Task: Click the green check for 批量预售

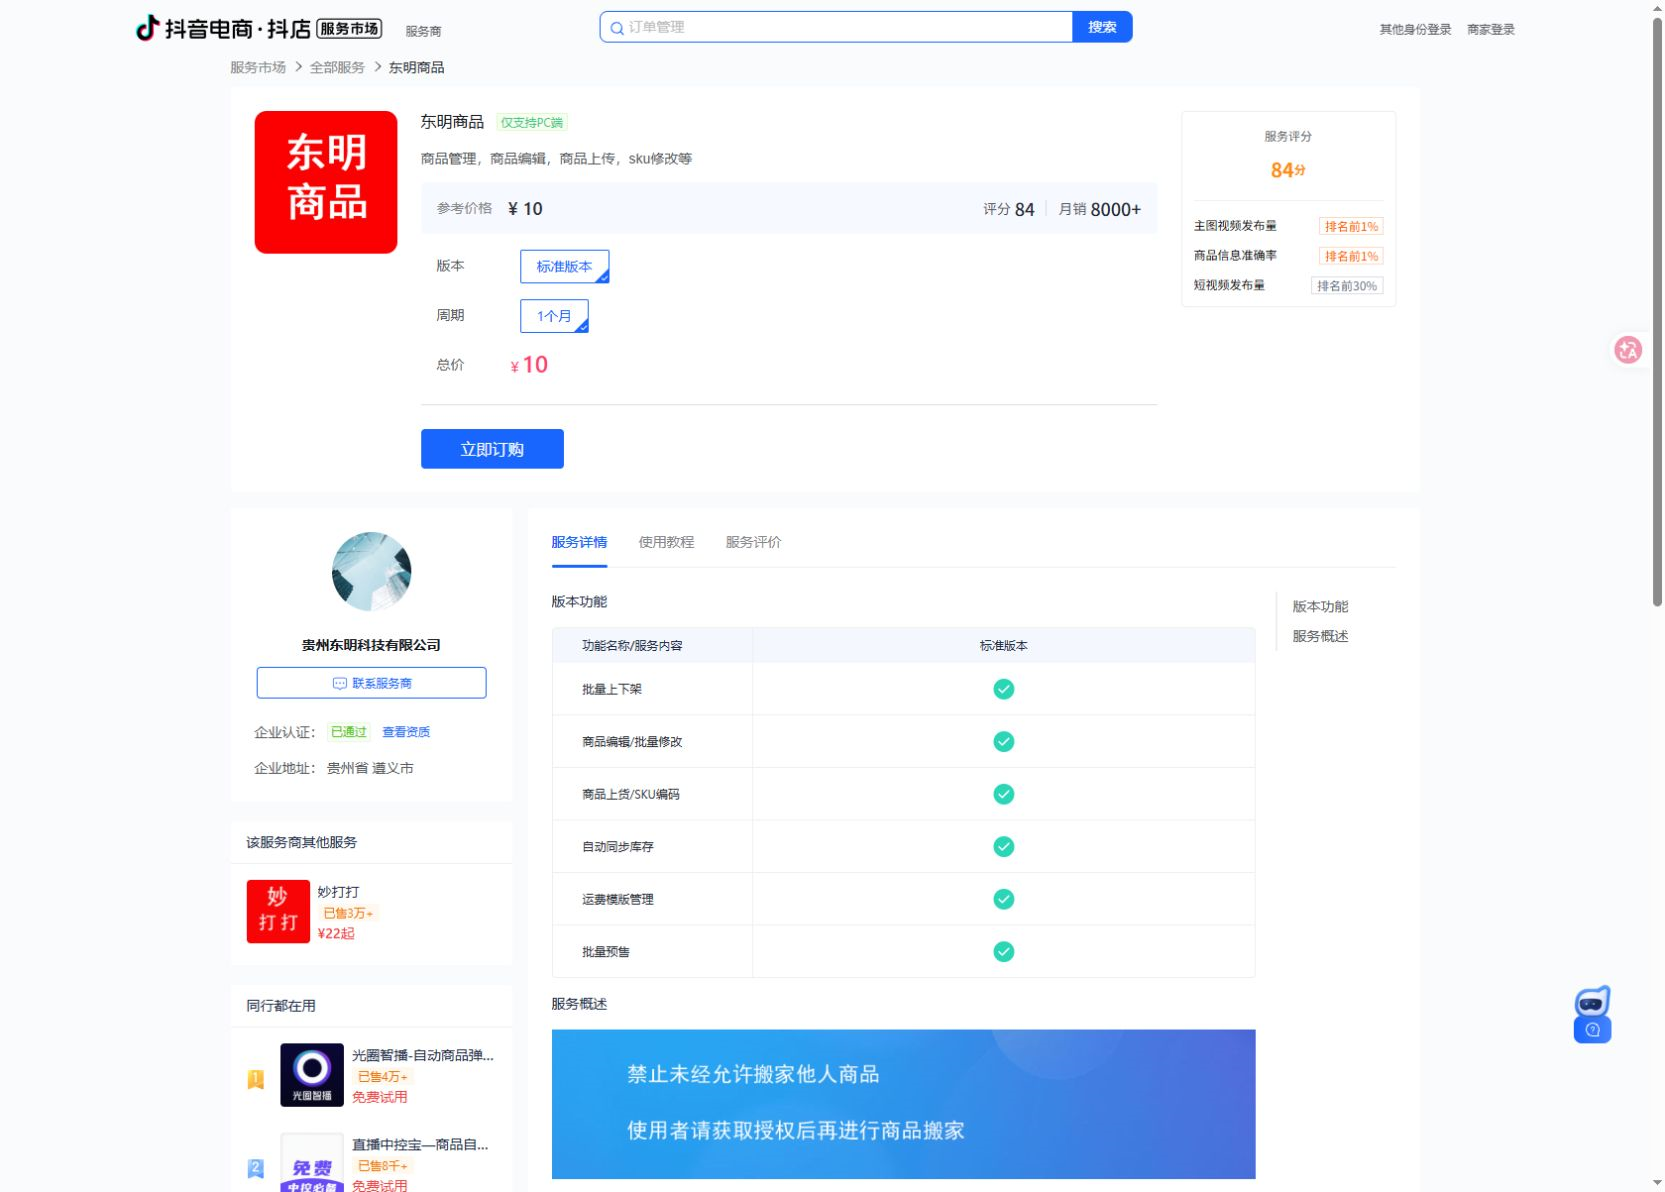Action: pos(1004,952)
